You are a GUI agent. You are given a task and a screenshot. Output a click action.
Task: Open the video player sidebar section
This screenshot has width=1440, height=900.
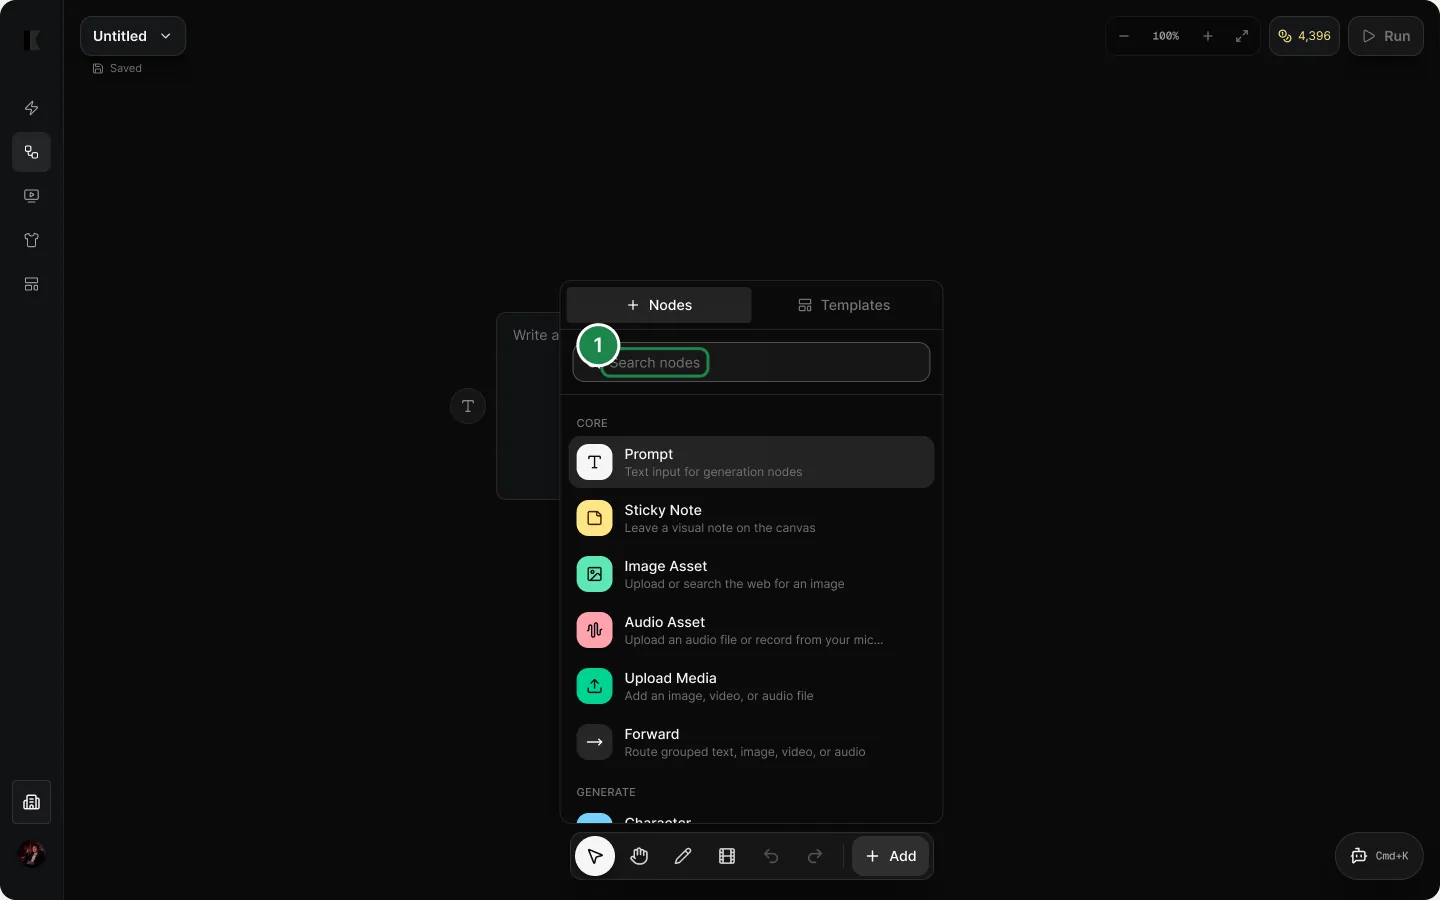[x=32, y=196]
